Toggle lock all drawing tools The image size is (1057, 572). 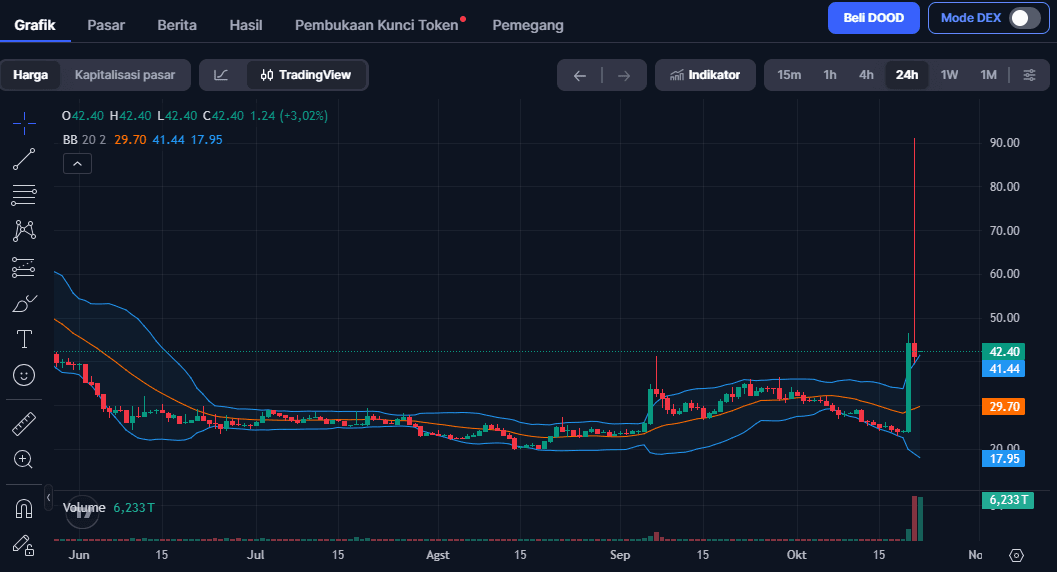24,545
